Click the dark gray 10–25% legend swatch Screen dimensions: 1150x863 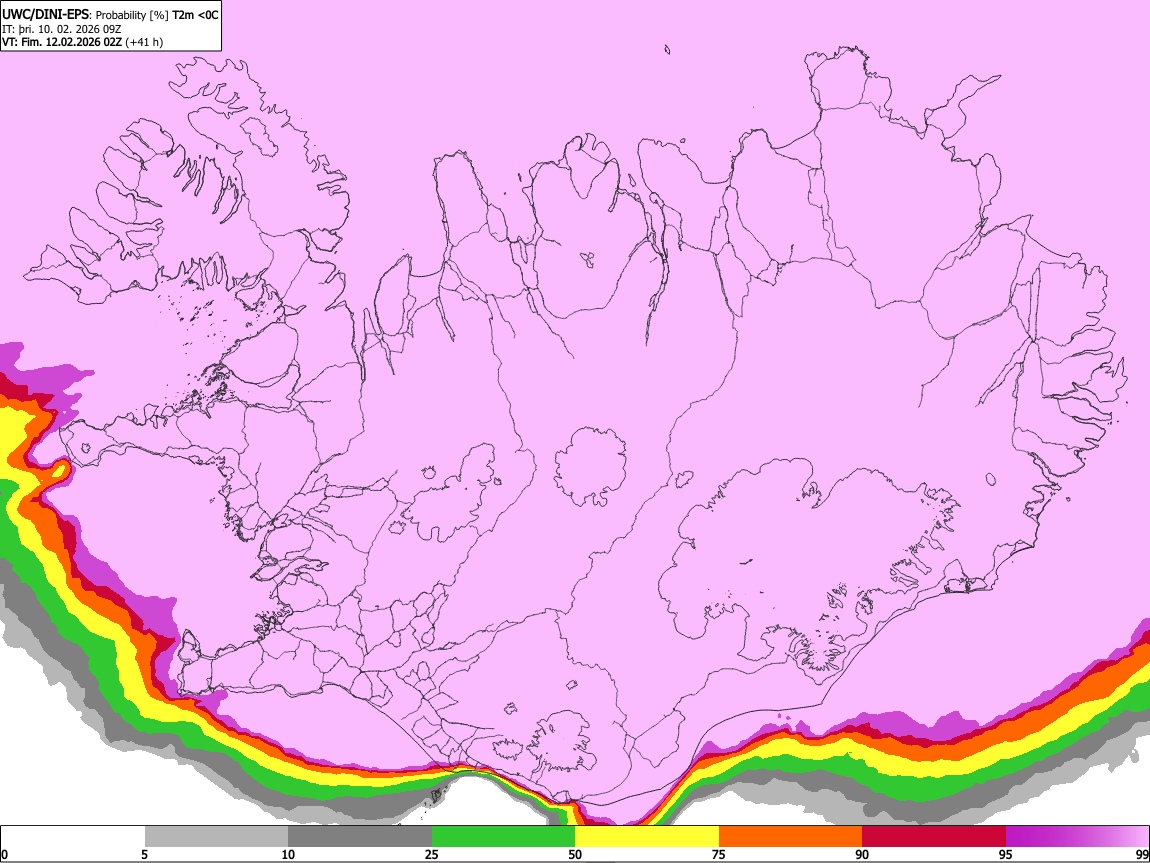pos(360,837)
